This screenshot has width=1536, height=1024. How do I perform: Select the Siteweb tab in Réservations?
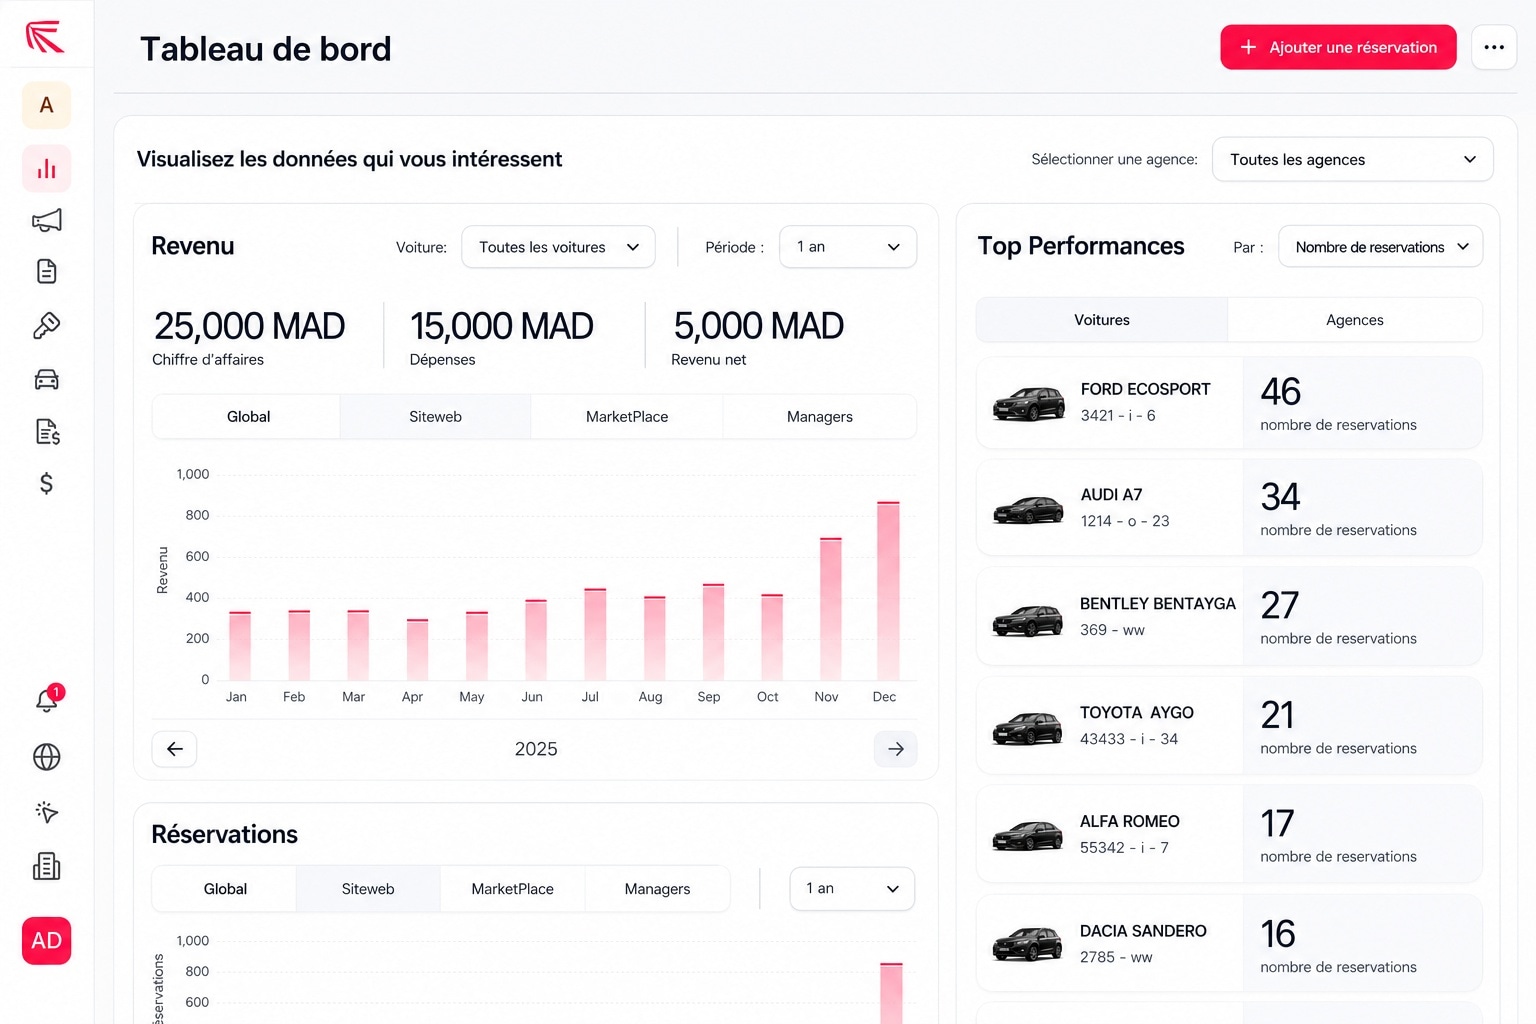368,889
